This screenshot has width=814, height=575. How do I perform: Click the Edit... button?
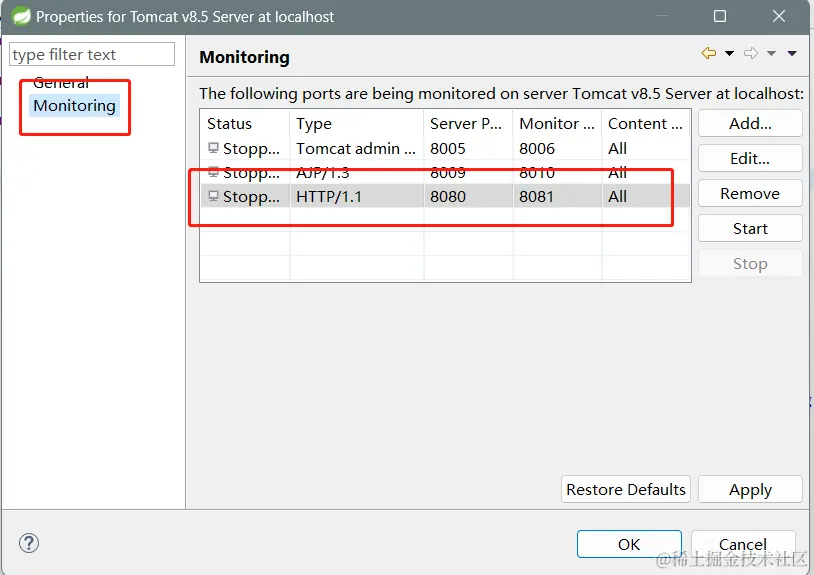coord(750,158)
